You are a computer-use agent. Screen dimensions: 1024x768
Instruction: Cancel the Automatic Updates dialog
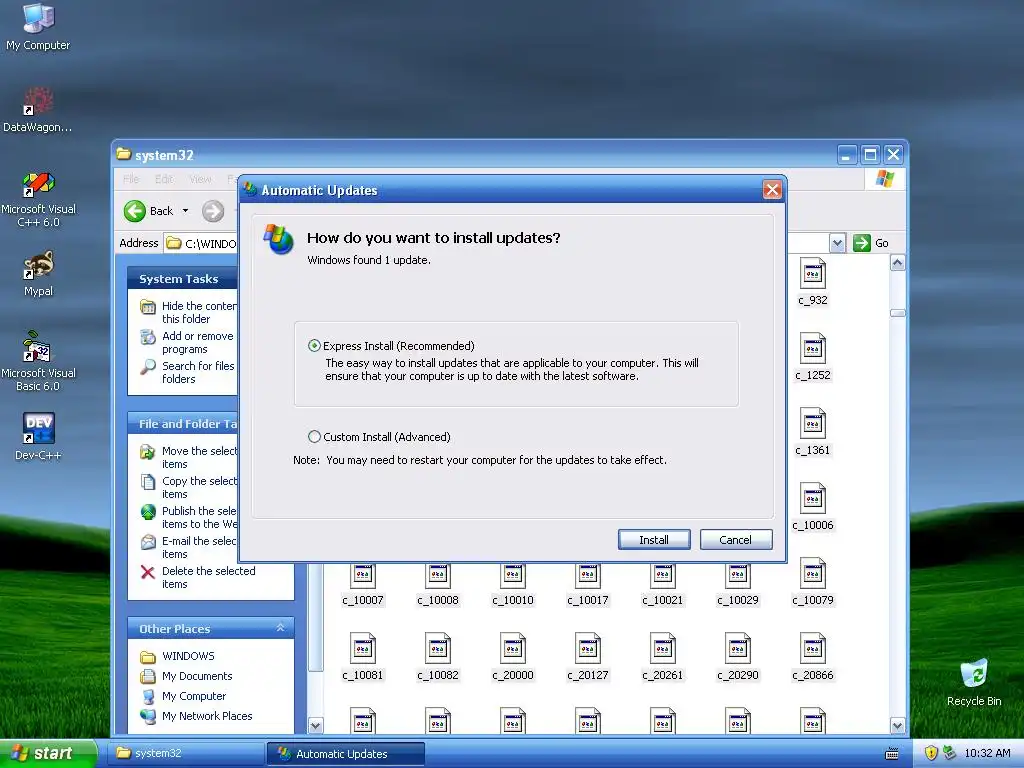(736, 539)
